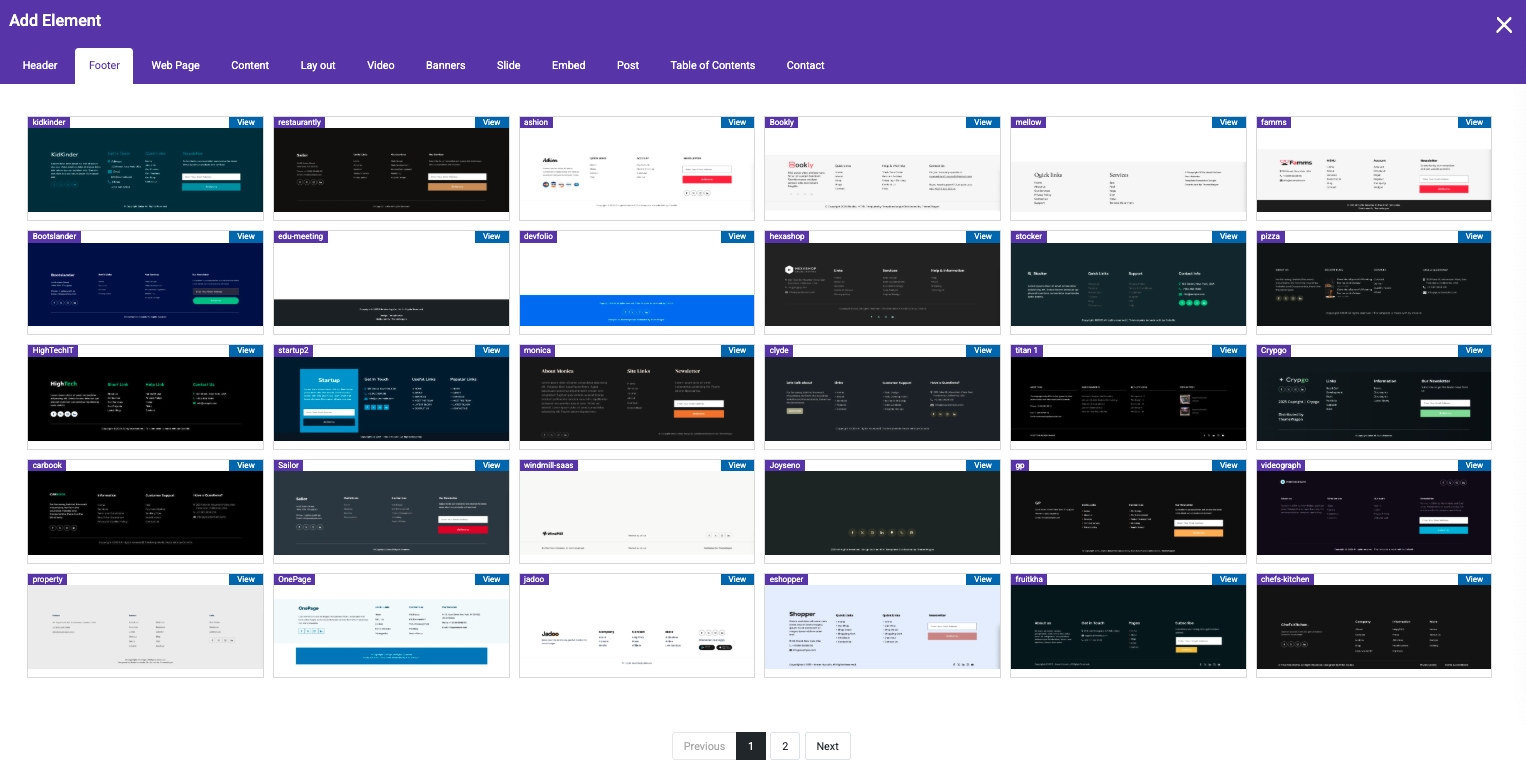The image size is (1526, 777).
Task: Pick the chefs-kitchen footer template
Action: pos(1373,627)
